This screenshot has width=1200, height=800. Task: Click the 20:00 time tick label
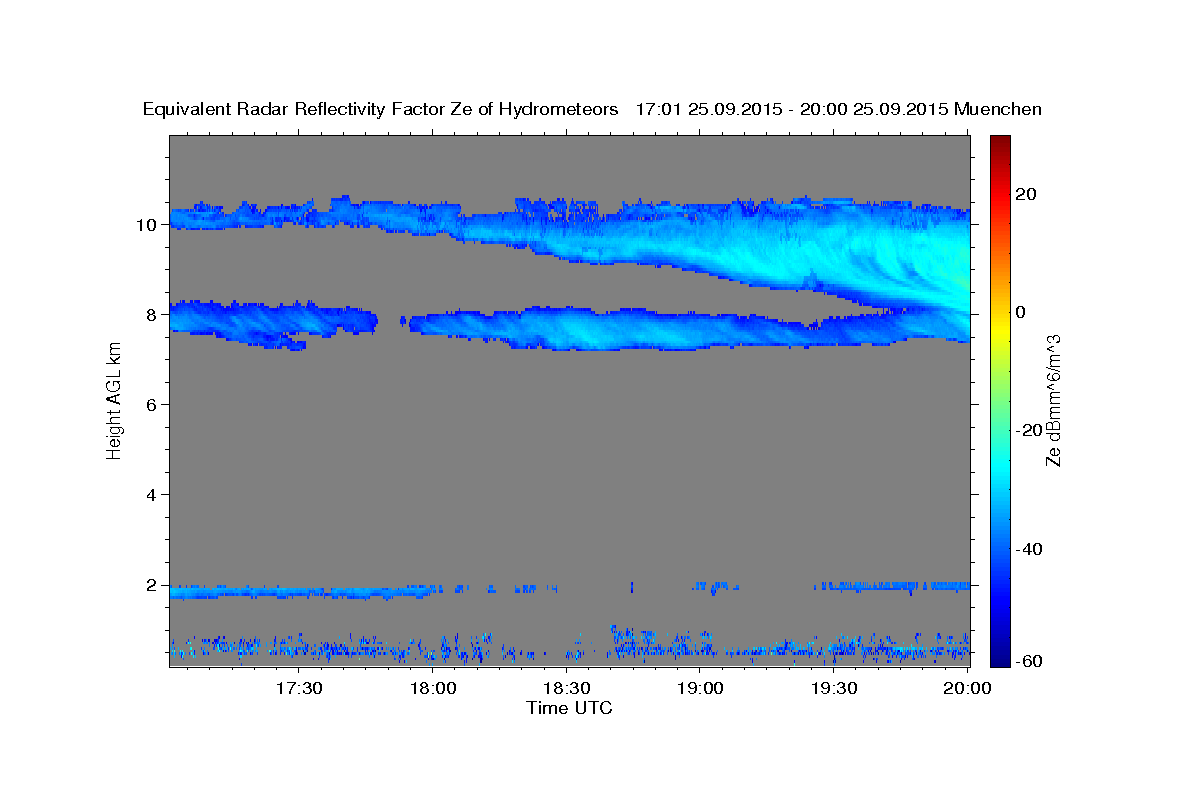coord(967,688)
